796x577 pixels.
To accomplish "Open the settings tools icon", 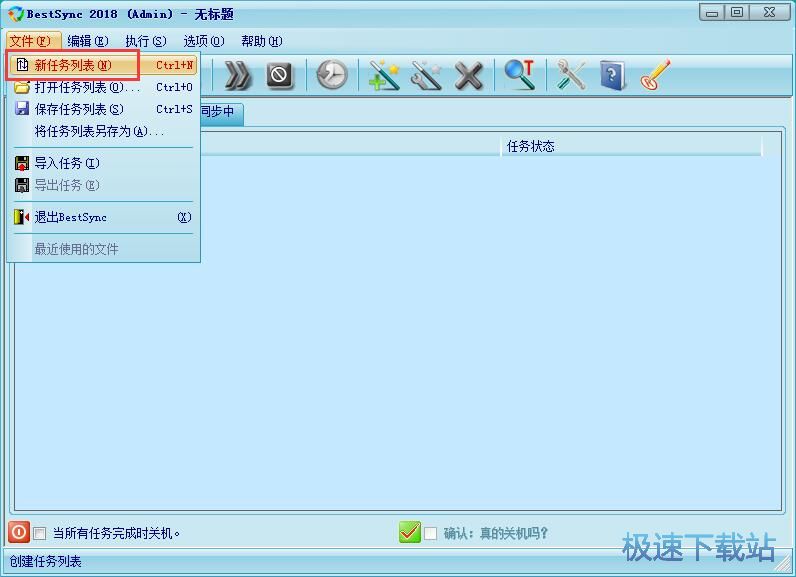I will tap(571, 76).
